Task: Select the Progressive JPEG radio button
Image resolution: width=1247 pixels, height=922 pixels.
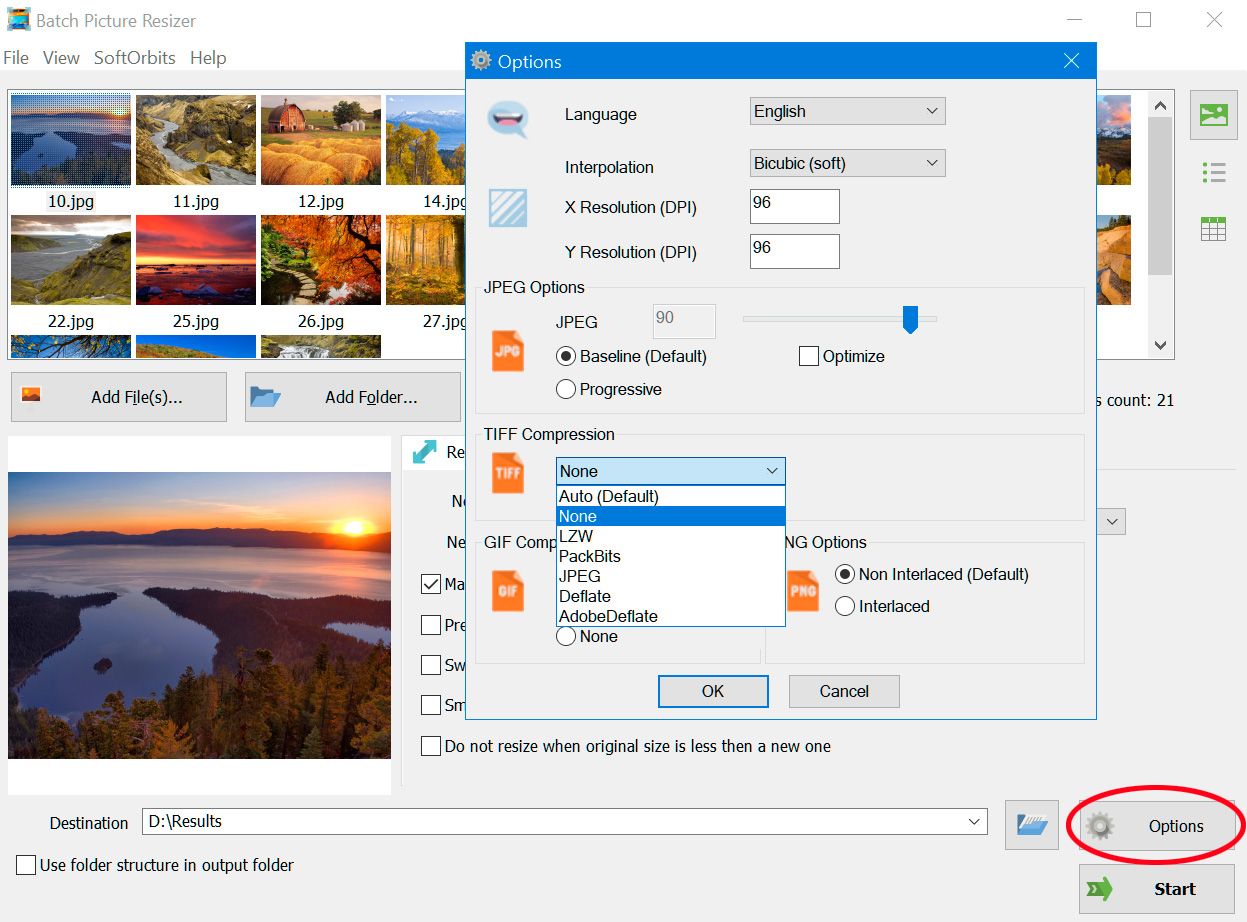Action: [x=566, y=389]
